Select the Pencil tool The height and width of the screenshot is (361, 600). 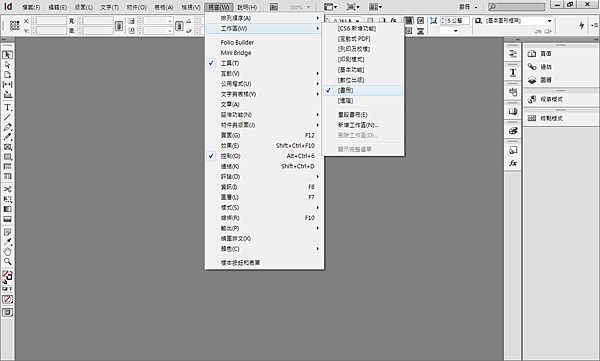click(x=7, y=137)
